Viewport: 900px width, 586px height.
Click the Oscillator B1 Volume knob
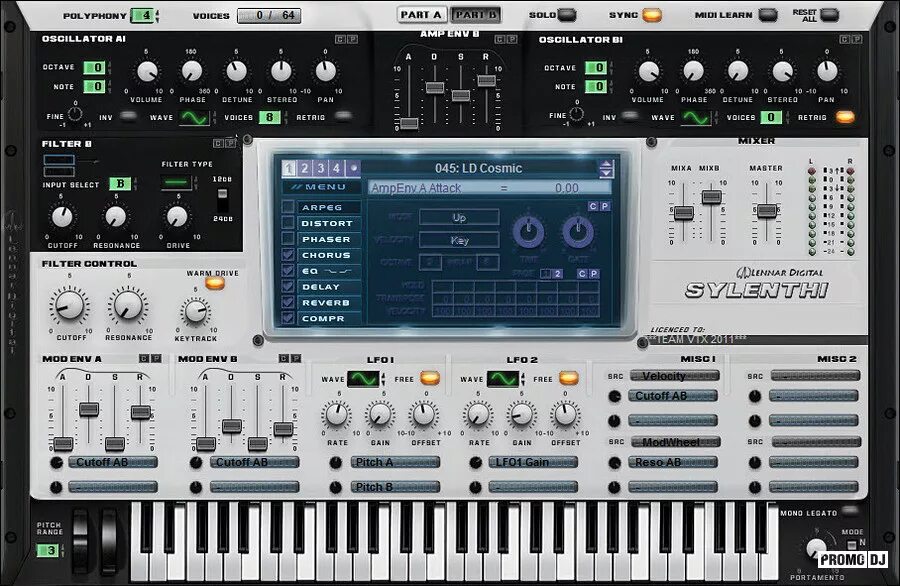point(649,72)
